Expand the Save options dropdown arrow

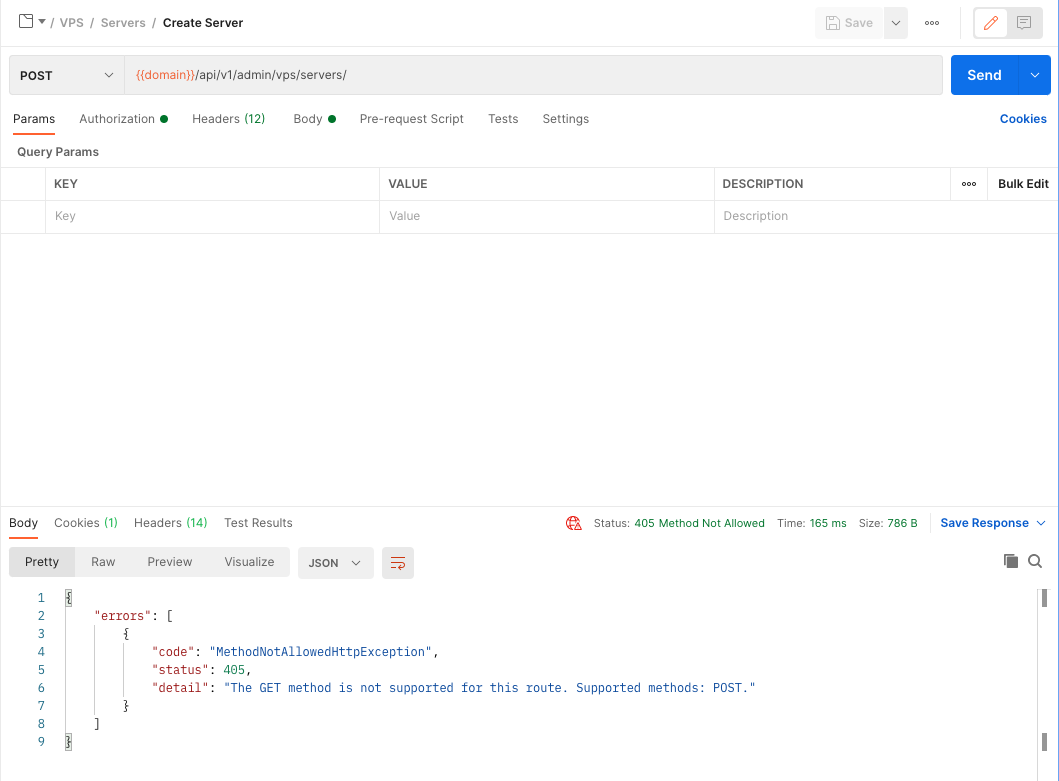click(x=896, y=23)
